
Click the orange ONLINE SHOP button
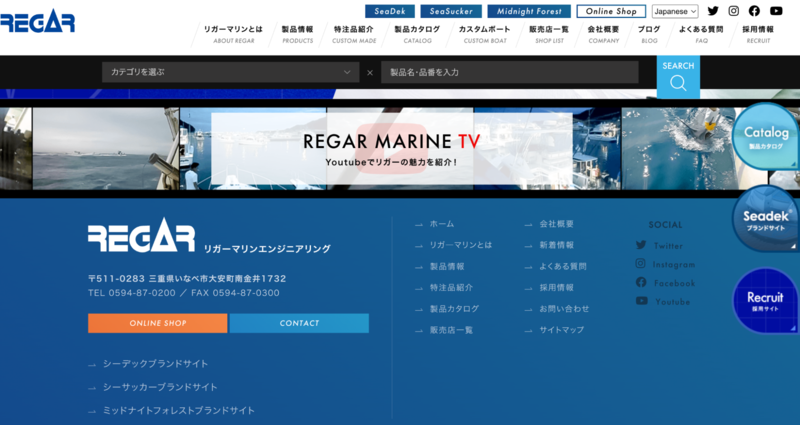point(158,323)
